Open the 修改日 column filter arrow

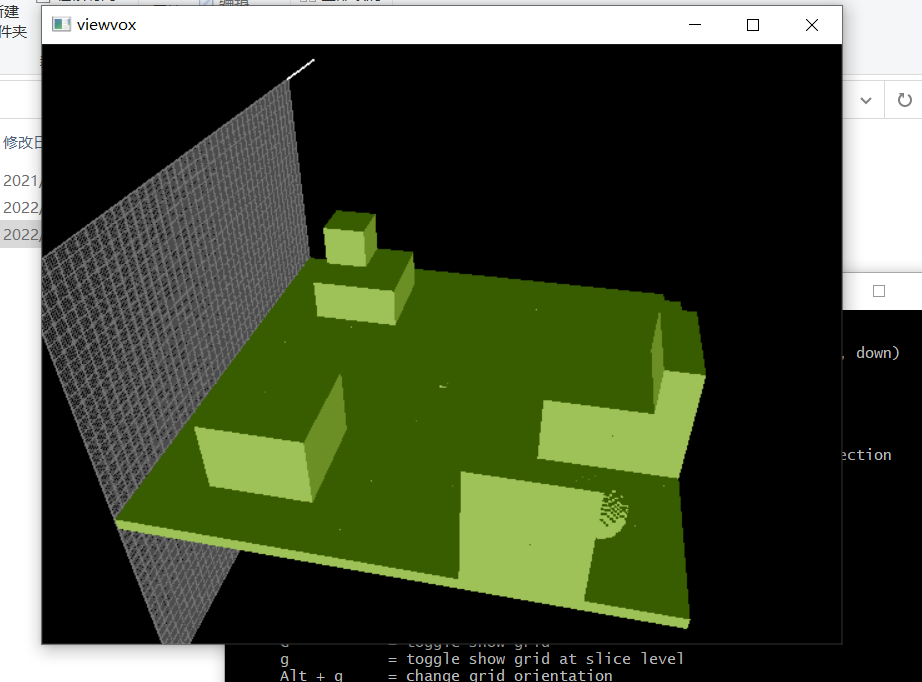[40, 142]
